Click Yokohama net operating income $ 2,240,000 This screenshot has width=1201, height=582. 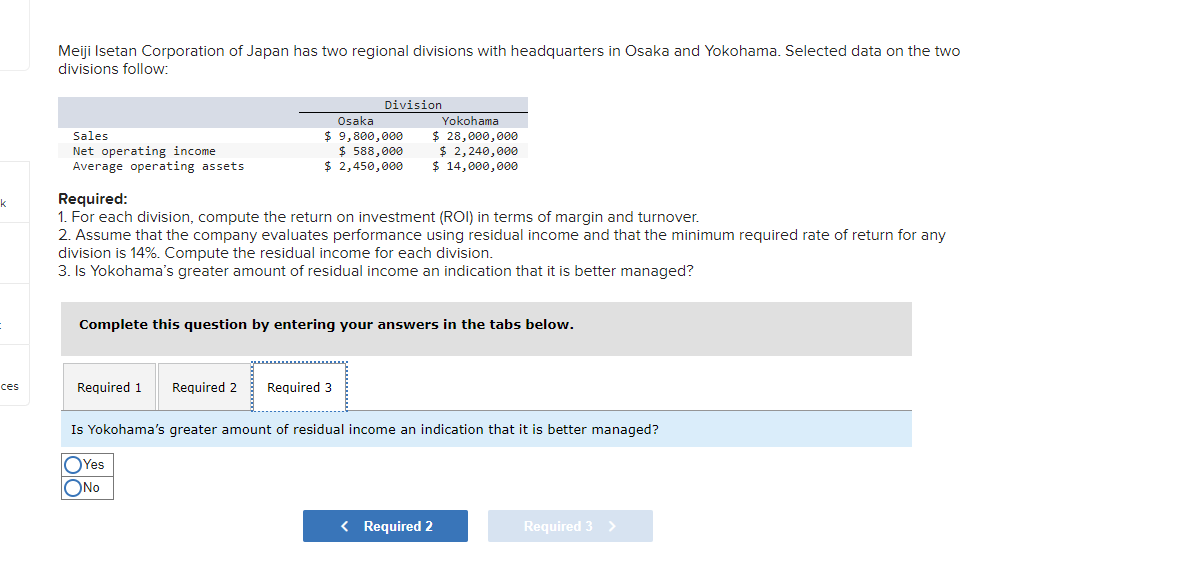click(x=479, y=151)
